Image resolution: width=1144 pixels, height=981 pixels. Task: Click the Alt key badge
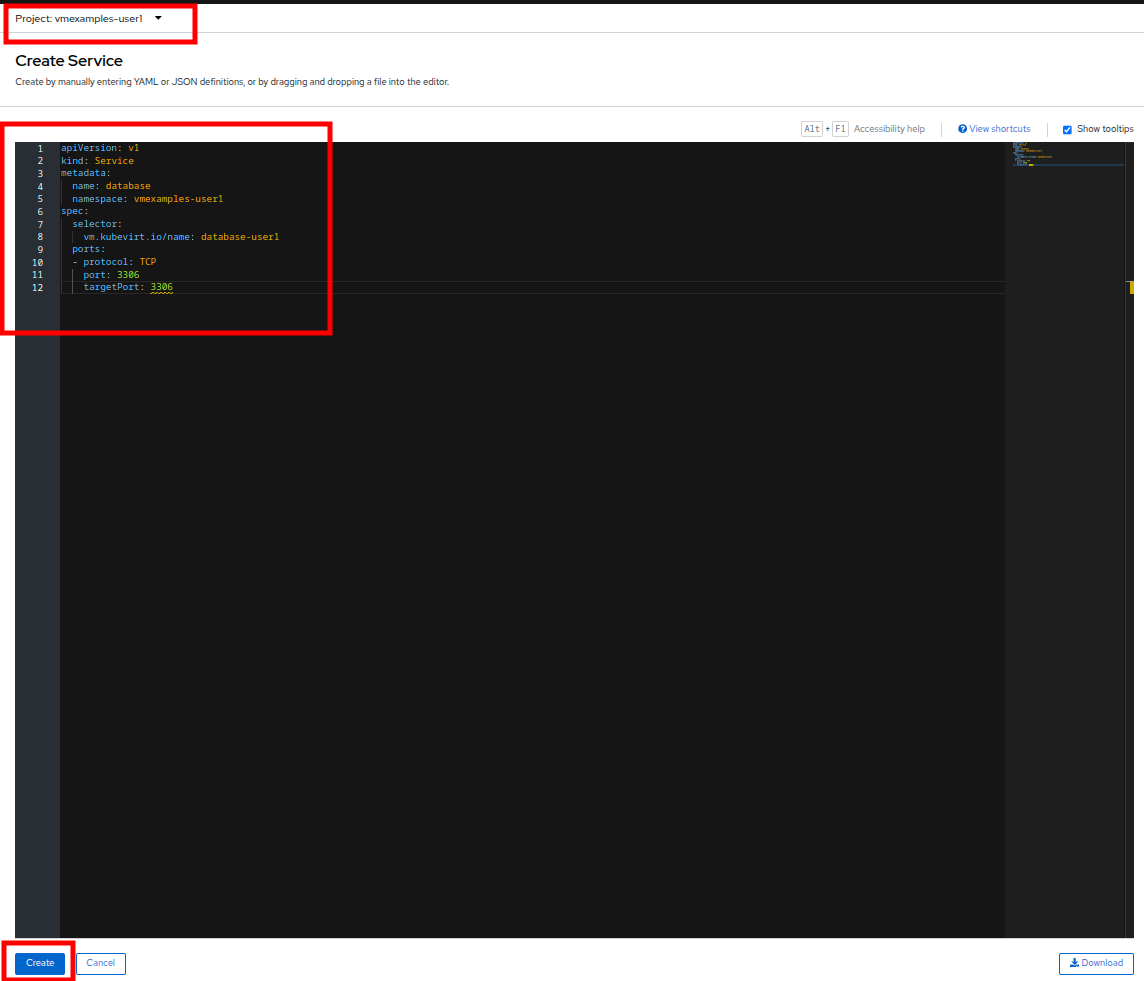coord(812,129)
